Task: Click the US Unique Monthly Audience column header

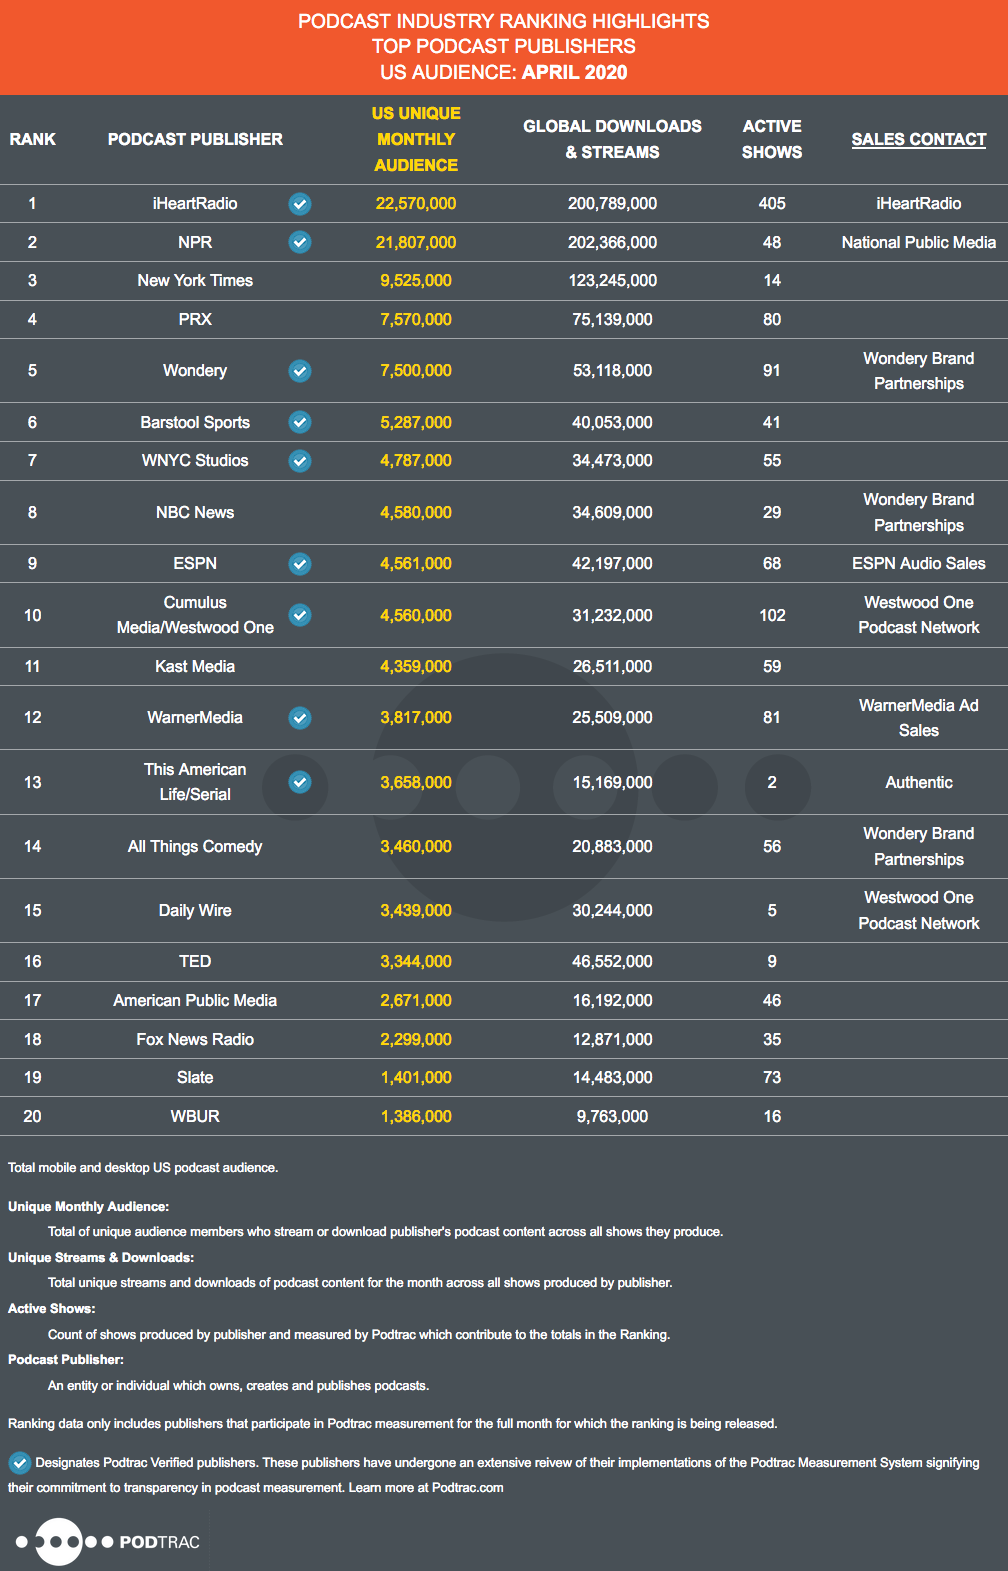Action: 416,139
